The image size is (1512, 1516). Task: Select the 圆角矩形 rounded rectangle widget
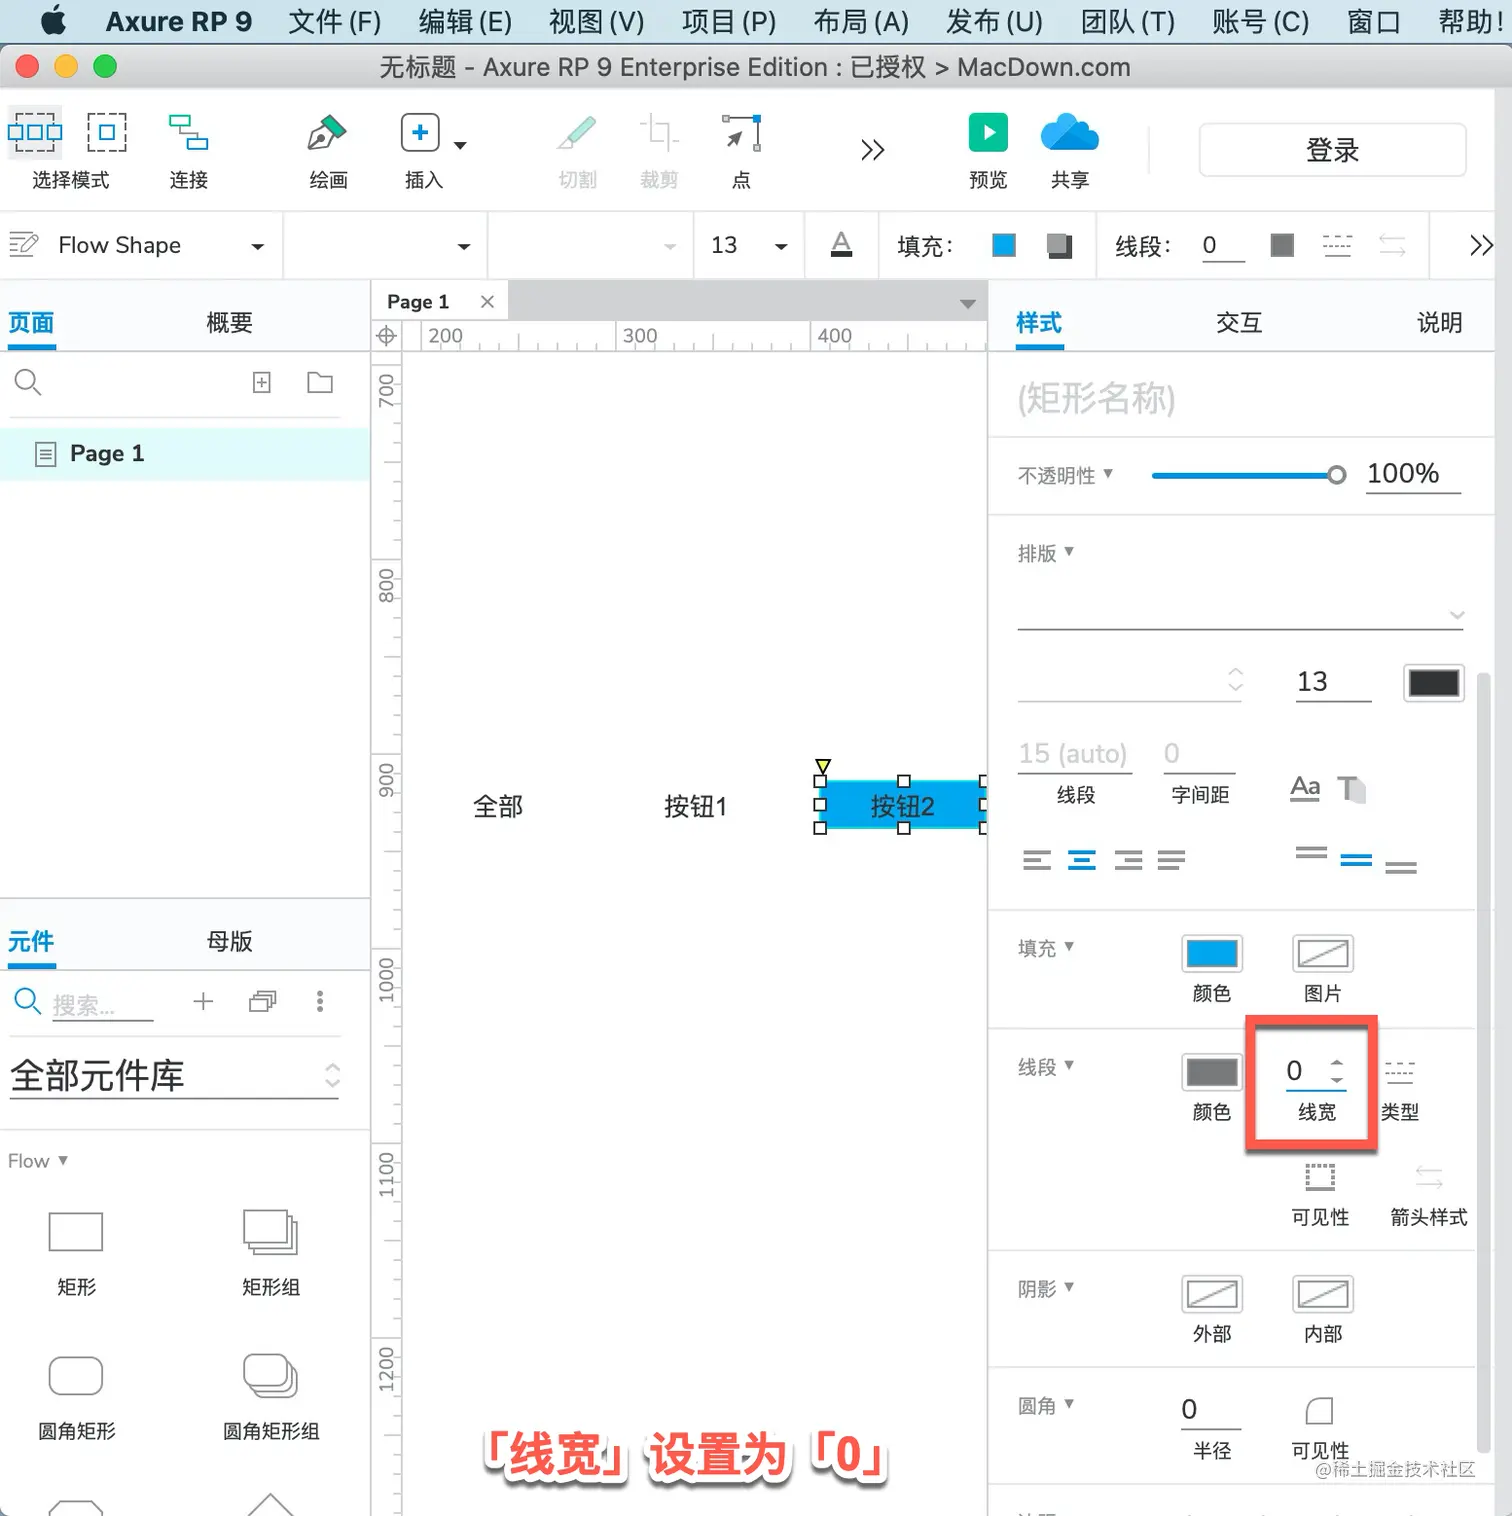(76, 1376)
